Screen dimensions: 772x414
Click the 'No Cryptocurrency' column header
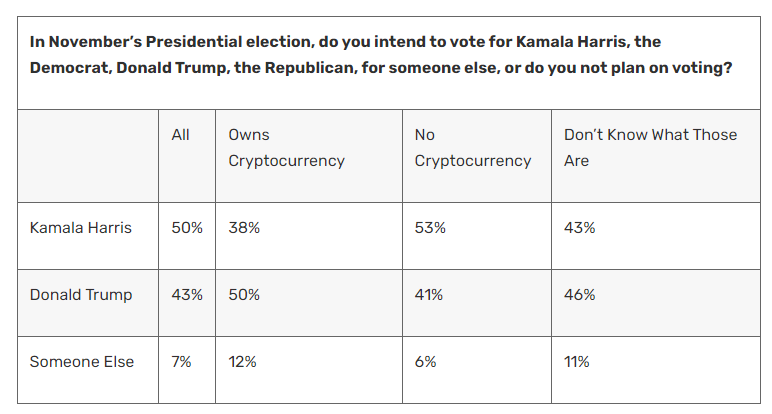click(473, 148)
